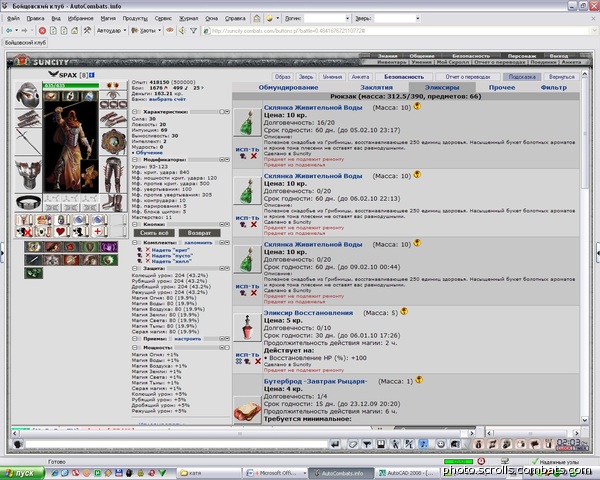Screen dimensions: 600x480
Task: Open the Журнал menu
Action: coord(189,18)
